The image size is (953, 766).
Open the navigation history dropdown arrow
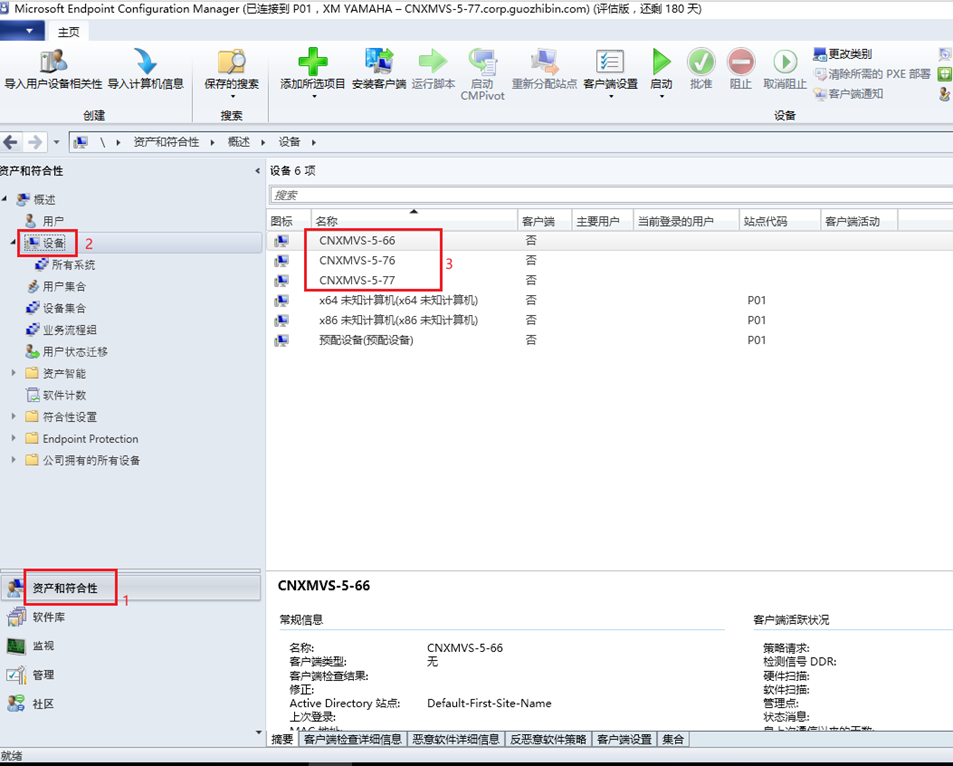pos(57,142)
